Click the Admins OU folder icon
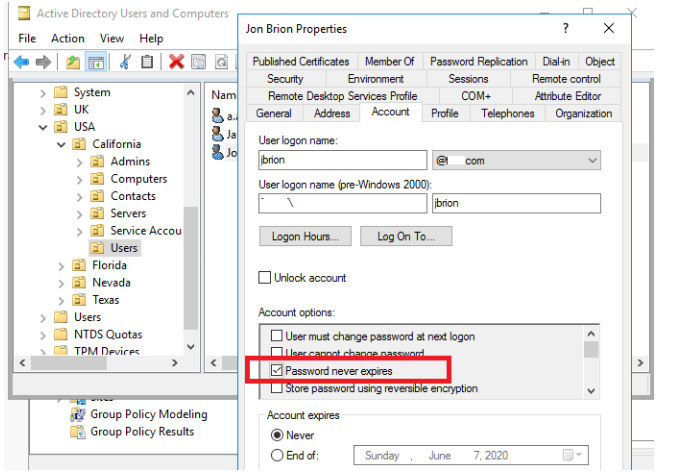This screenshot has height=472, width=676. pyautogui.click(x=97, y=161)
